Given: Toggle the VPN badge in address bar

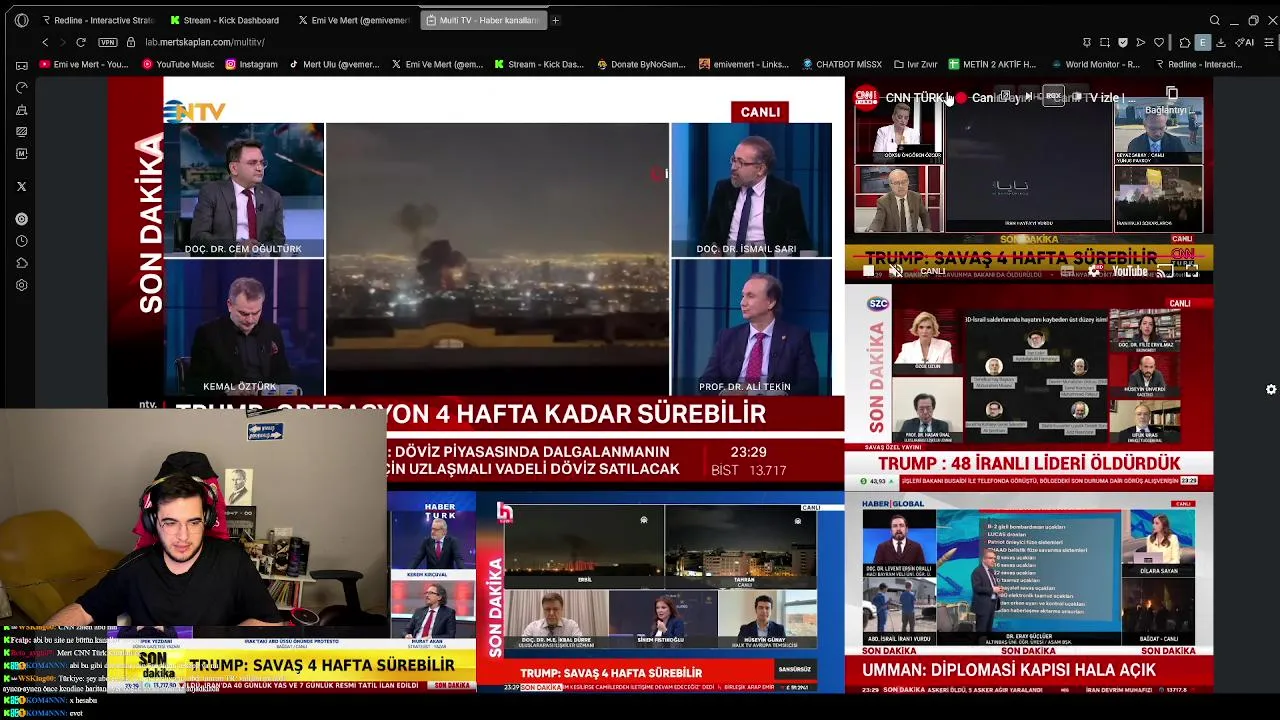Looking at the screenshot, I should tap(108, 42).
